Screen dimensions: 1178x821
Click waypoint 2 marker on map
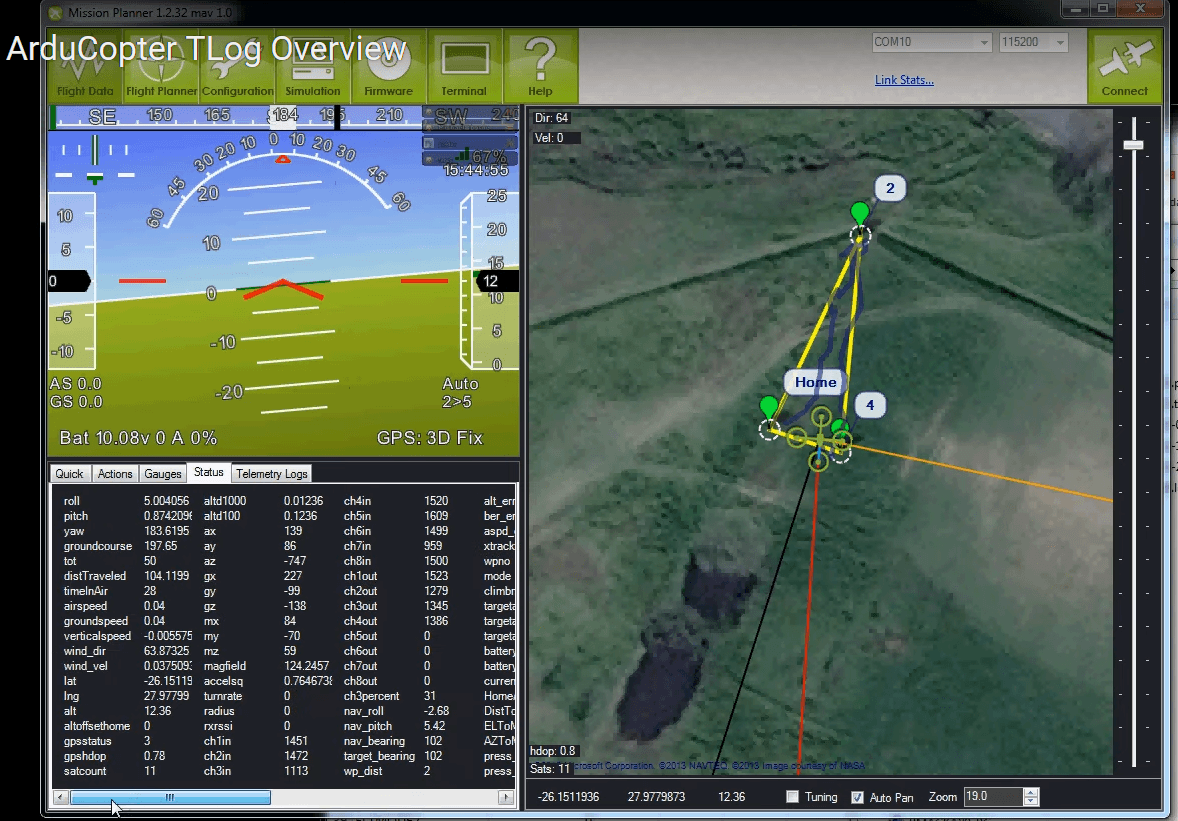[x=860, y=213]
